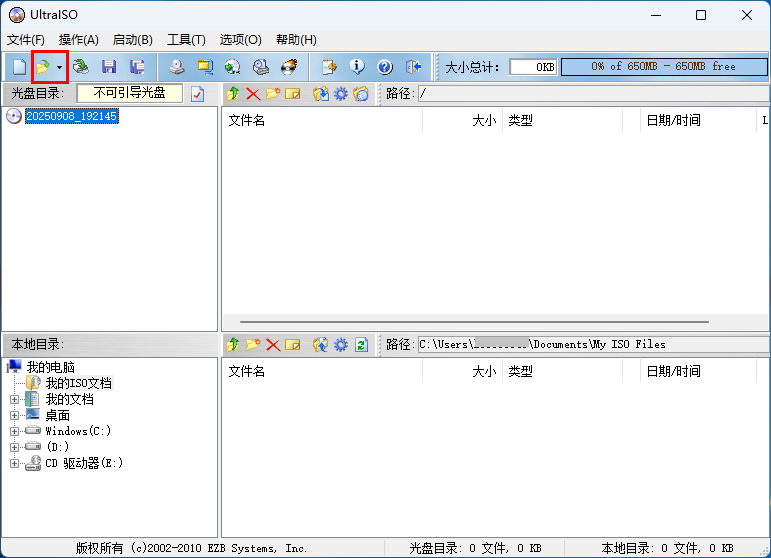Click the notepad with gear toolbar icon

[x=329, y=67]
